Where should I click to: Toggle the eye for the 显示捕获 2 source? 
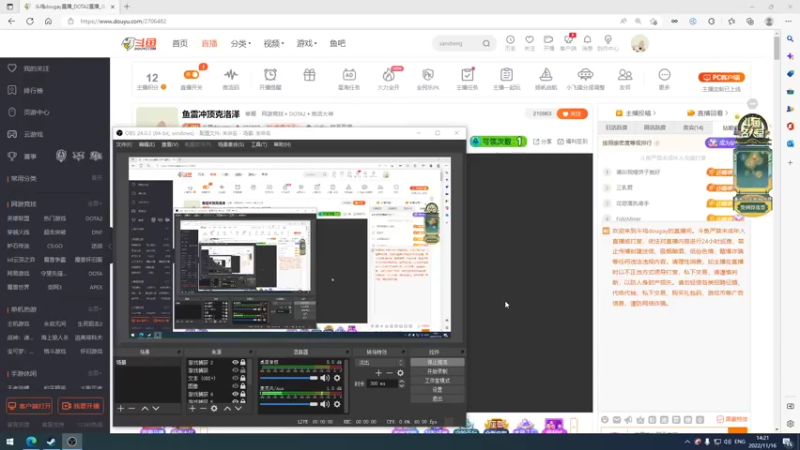pyautogui.click(x=235, y=362)
